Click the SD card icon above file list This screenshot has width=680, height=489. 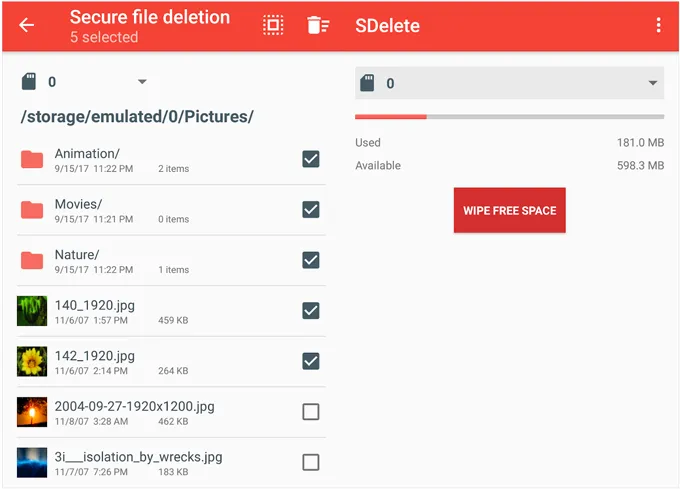pyautogui.click(x=27, y=82)
